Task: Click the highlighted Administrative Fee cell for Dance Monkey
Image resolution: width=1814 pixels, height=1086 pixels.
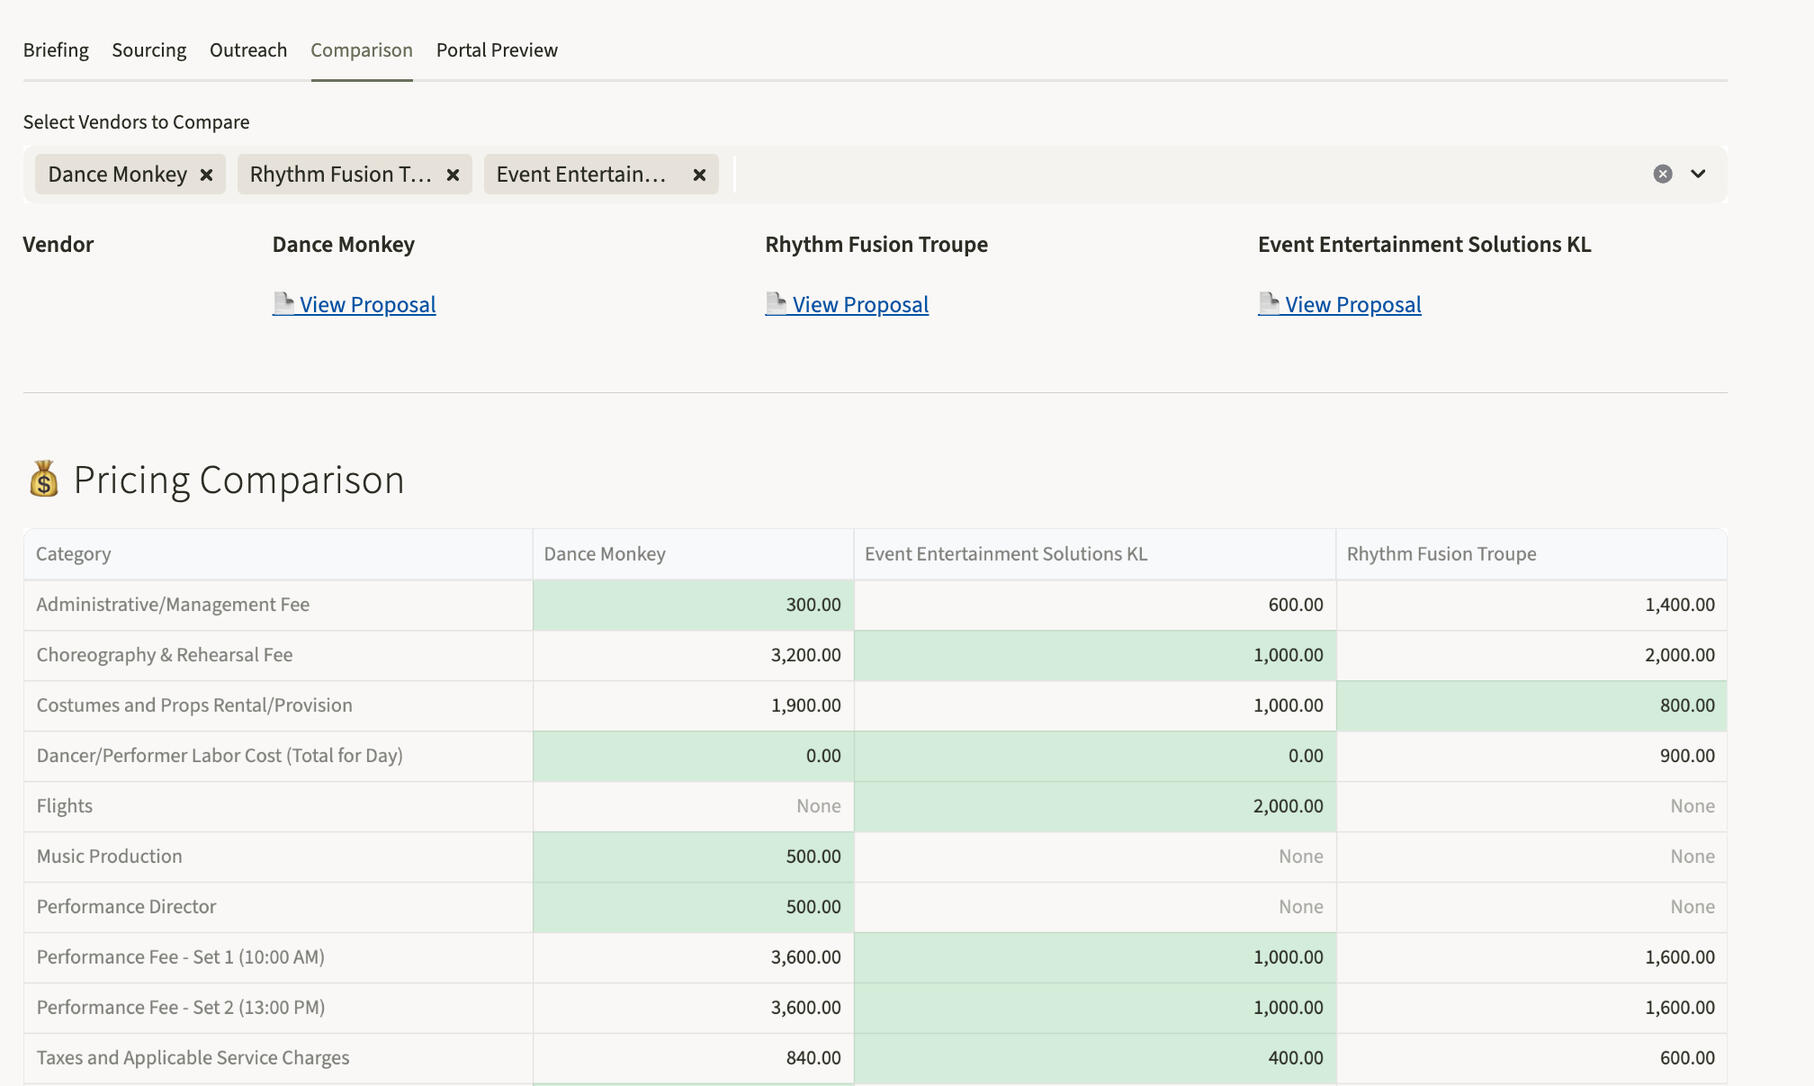Action: point(693,604)
